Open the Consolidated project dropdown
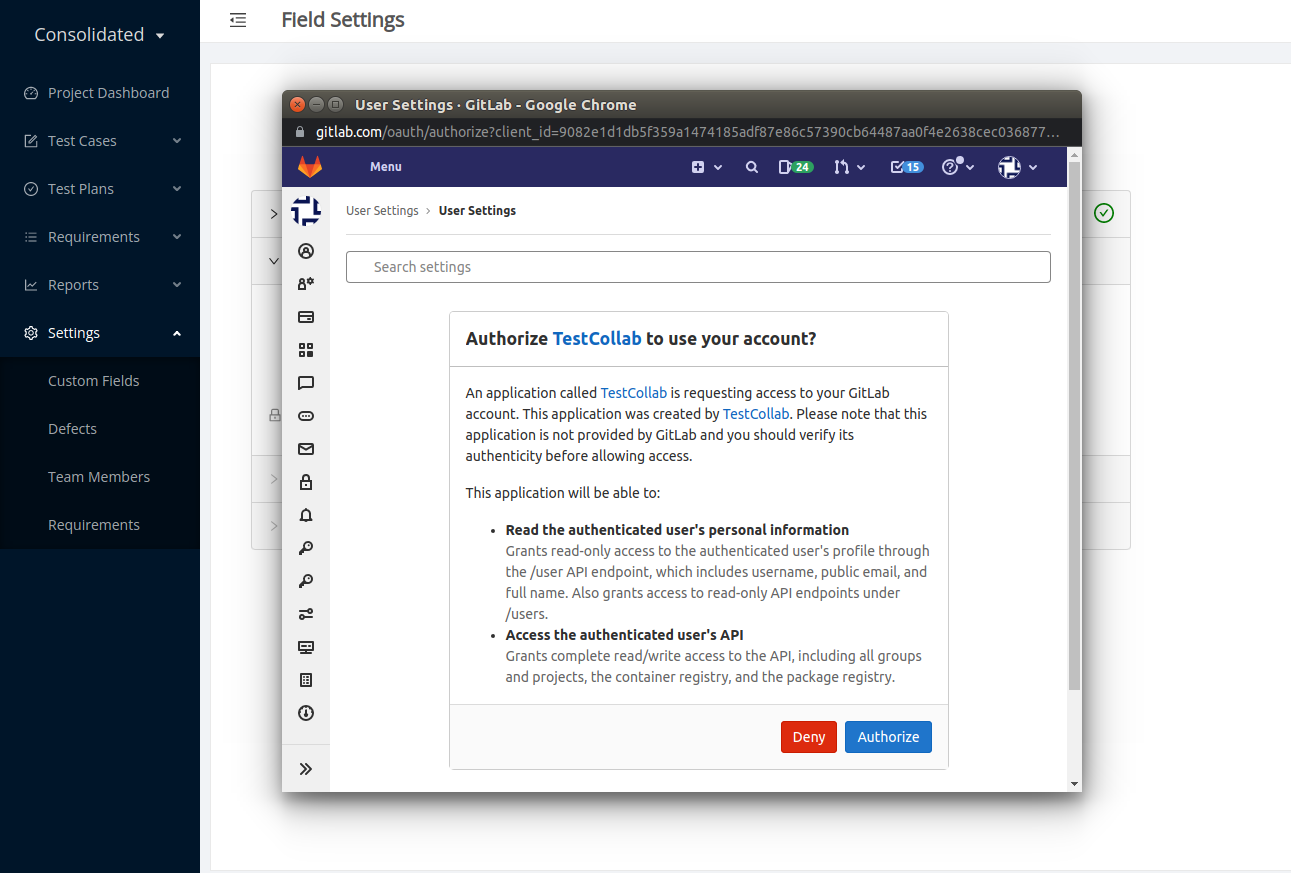 coord(100,35)
